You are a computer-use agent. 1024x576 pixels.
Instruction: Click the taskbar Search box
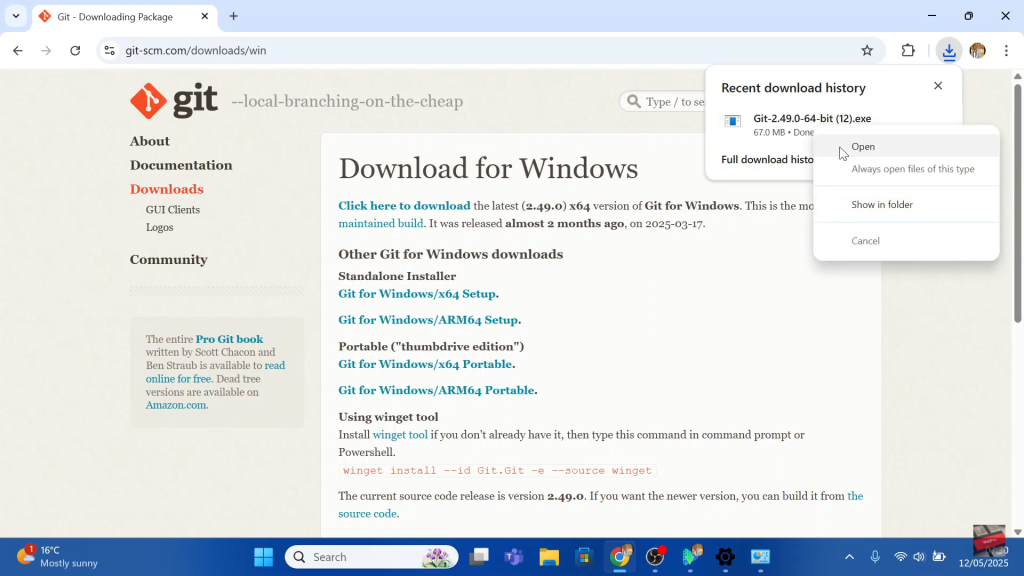372,557
